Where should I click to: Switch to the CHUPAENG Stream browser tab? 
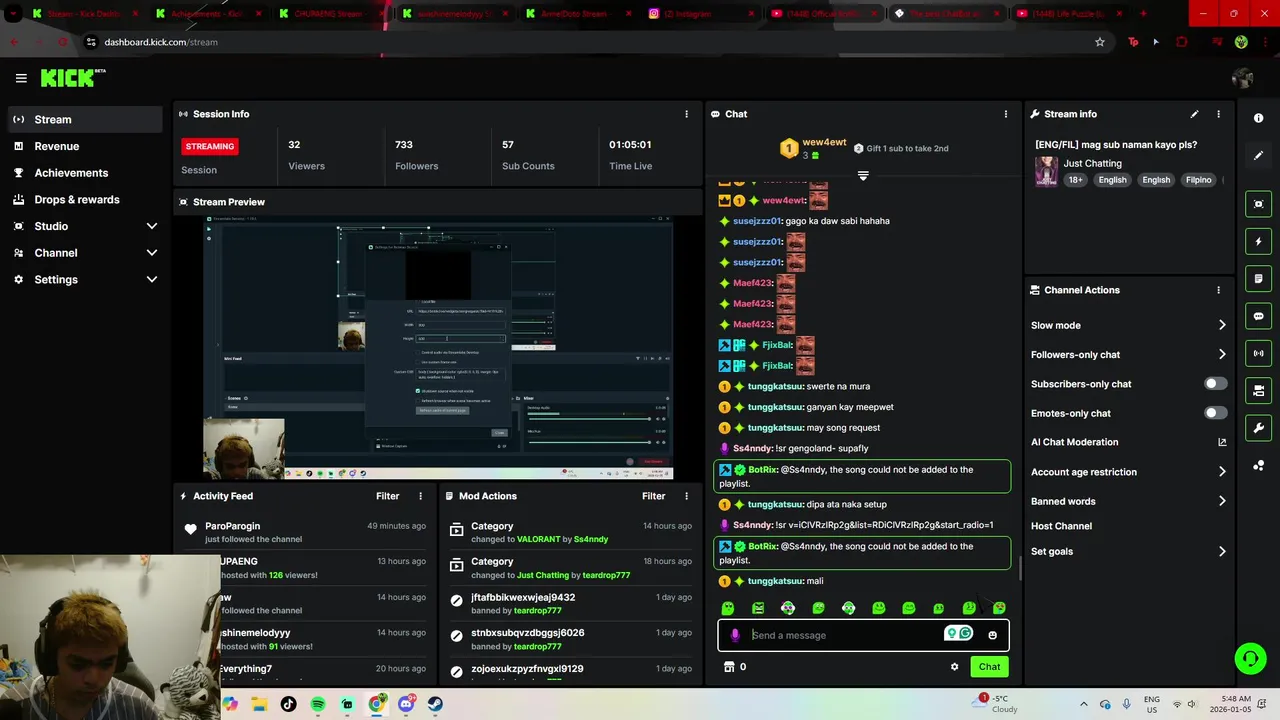(330, 14)
